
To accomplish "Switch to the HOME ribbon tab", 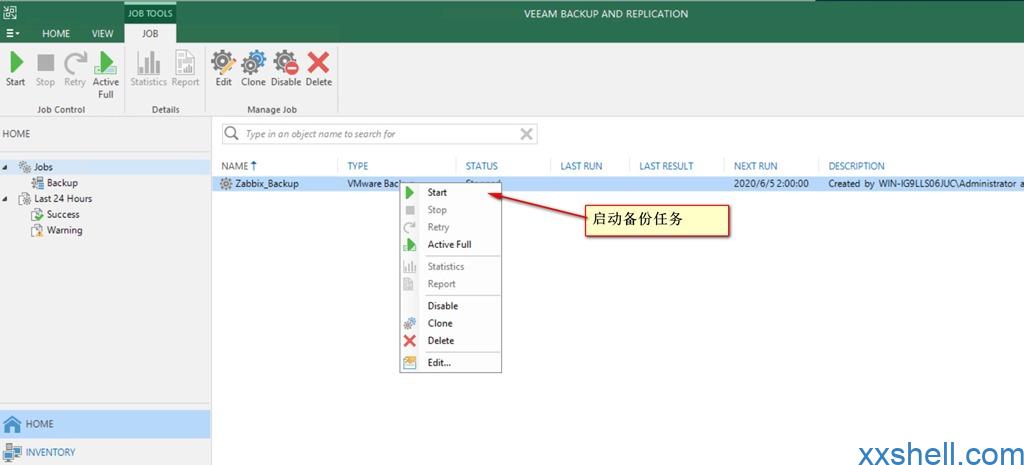I will click(56, 33).
